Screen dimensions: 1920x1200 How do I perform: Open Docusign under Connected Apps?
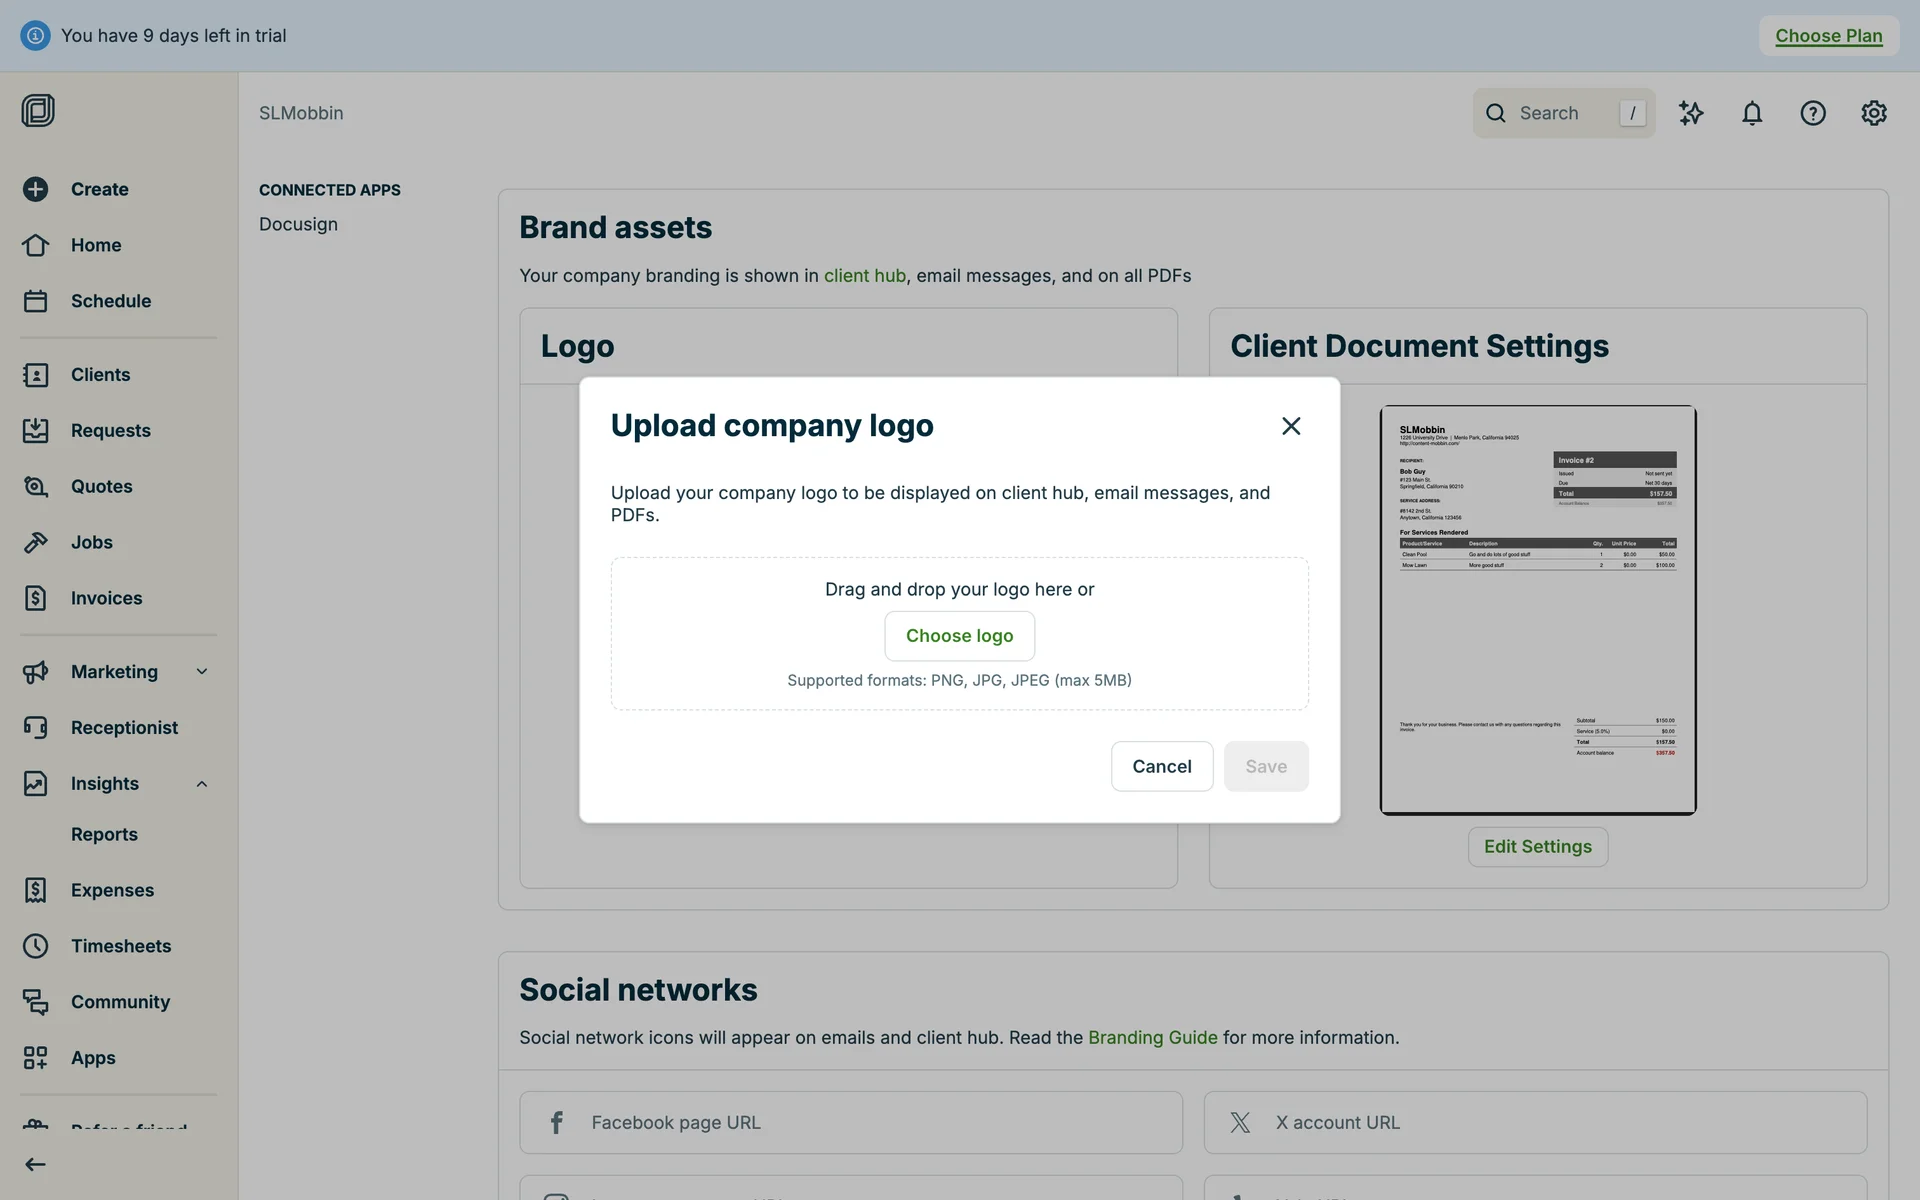(298, 224)
